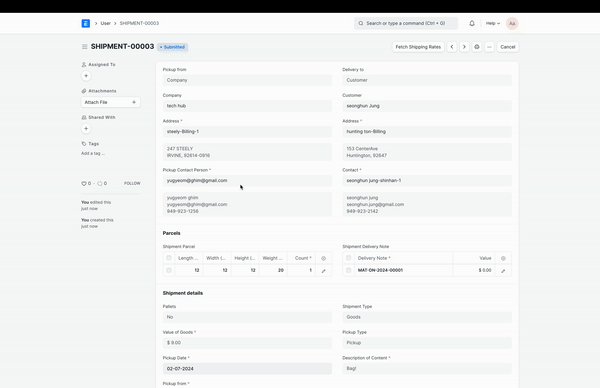Click the Weight value 20 cell

273,270
